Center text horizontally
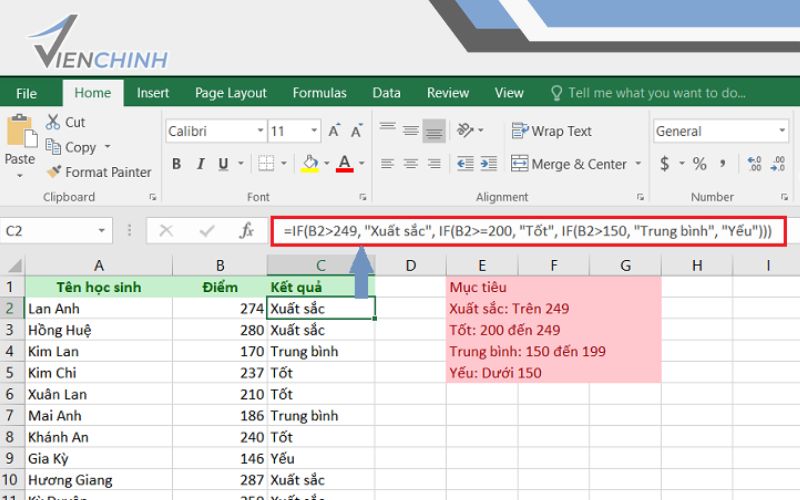The width and height of the screenshot is (800, 500). 411,163
